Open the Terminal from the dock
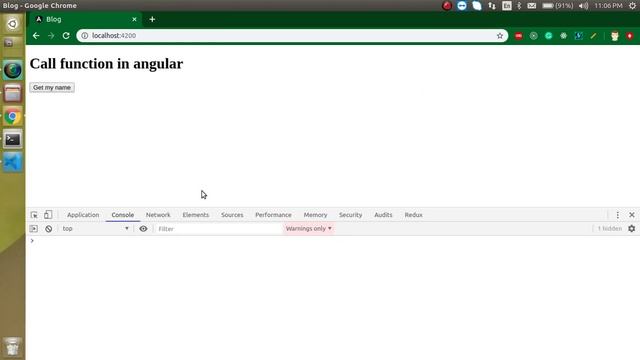Viewport: 640px width, 360px height. click(13, 140)
